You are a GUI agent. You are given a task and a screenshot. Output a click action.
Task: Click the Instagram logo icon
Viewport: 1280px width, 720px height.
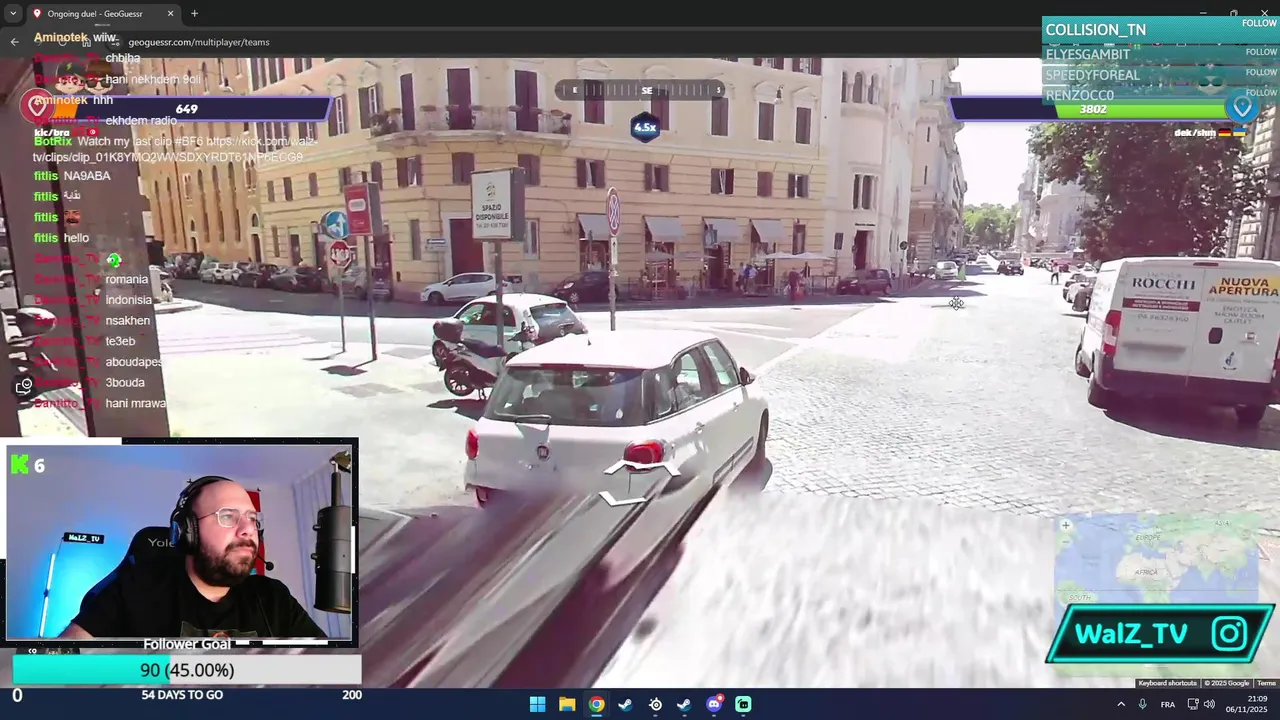click(x=1229, y=633)
